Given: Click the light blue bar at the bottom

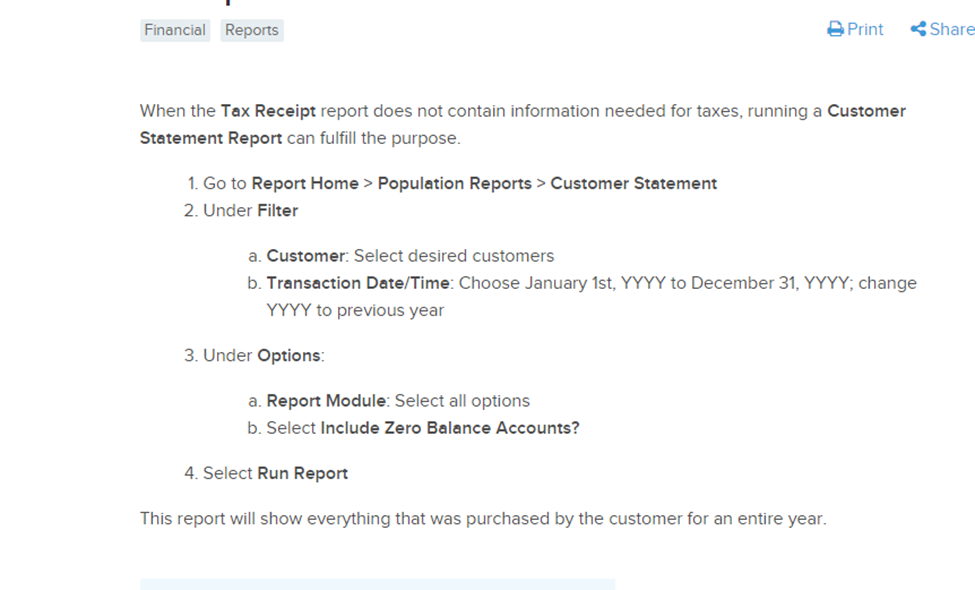Looking at the screenshot, I should pos(377,584).
